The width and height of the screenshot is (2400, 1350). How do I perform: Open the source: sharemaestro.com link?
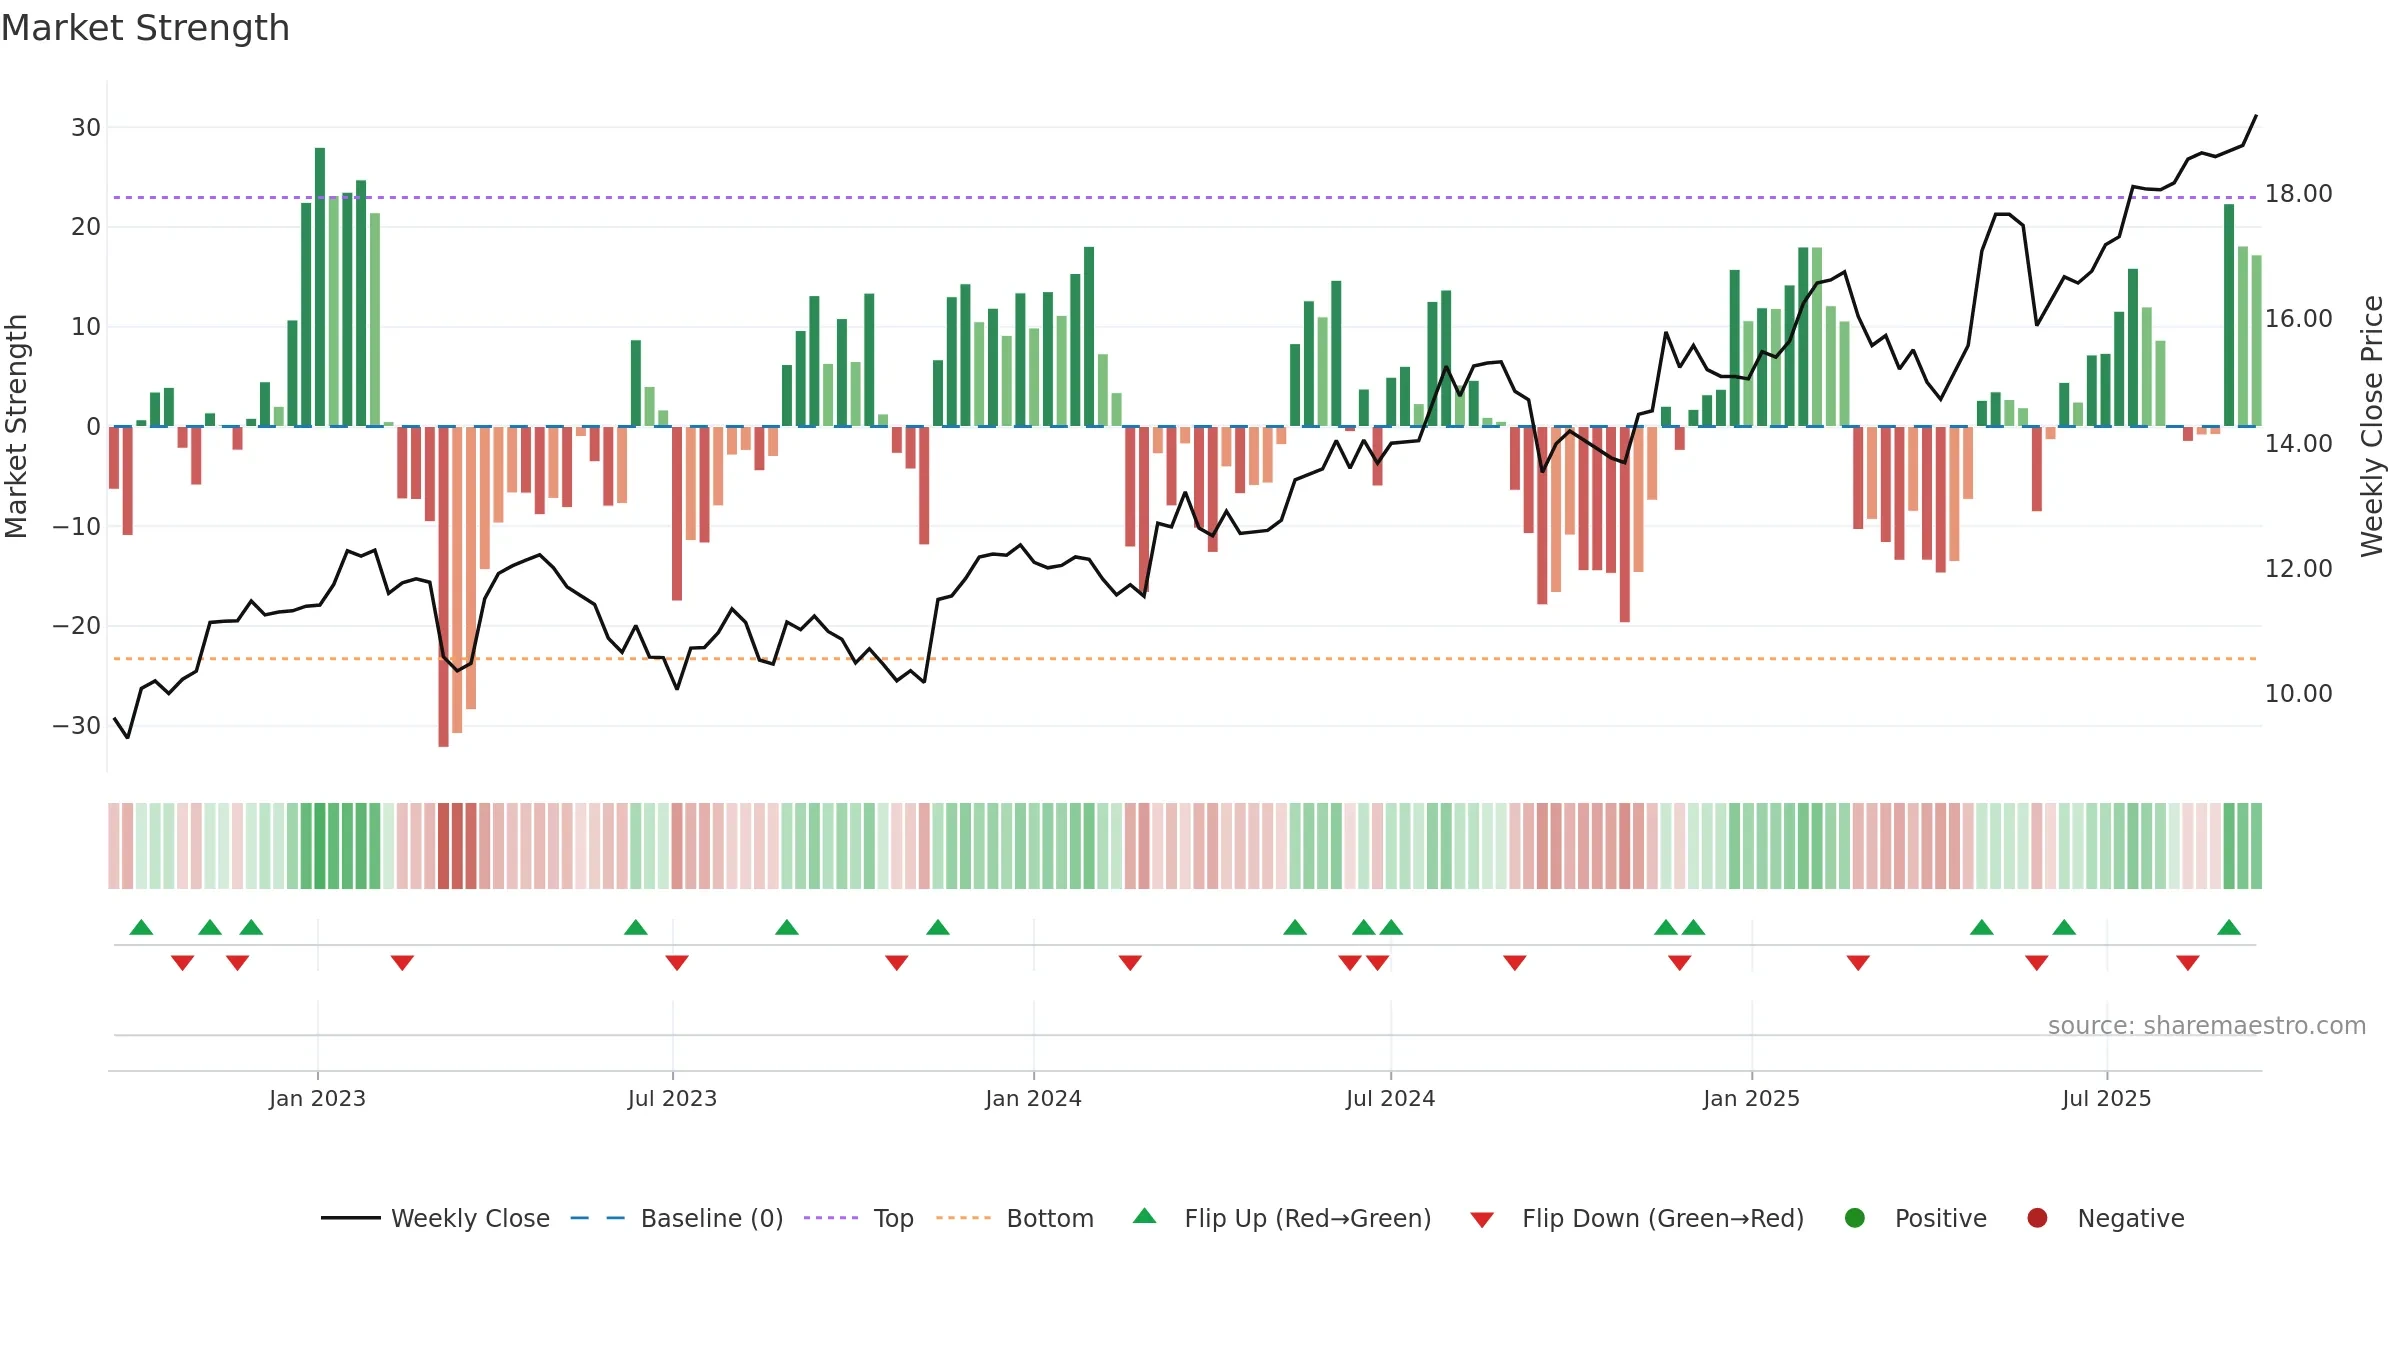pyautogui.click(x=2207, y=1025)
